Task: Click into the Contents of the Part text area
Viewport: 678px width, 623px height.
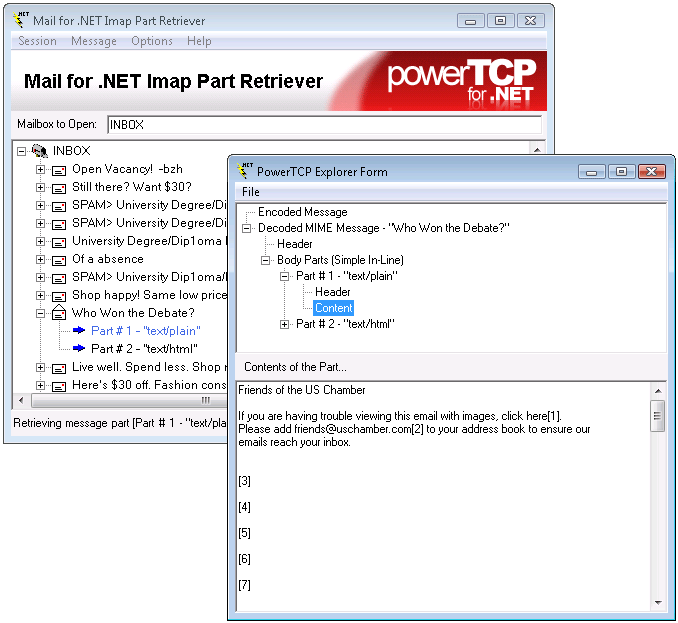Action: [x=443, y=496]
